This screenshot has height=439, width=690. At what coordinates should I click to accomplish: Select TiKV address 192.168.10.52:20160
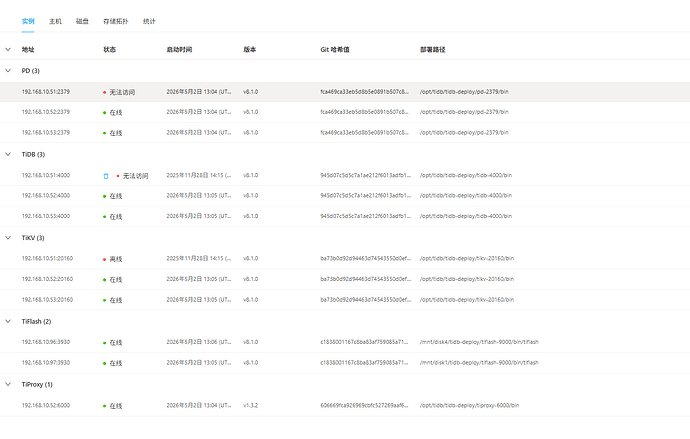point(47,279)
